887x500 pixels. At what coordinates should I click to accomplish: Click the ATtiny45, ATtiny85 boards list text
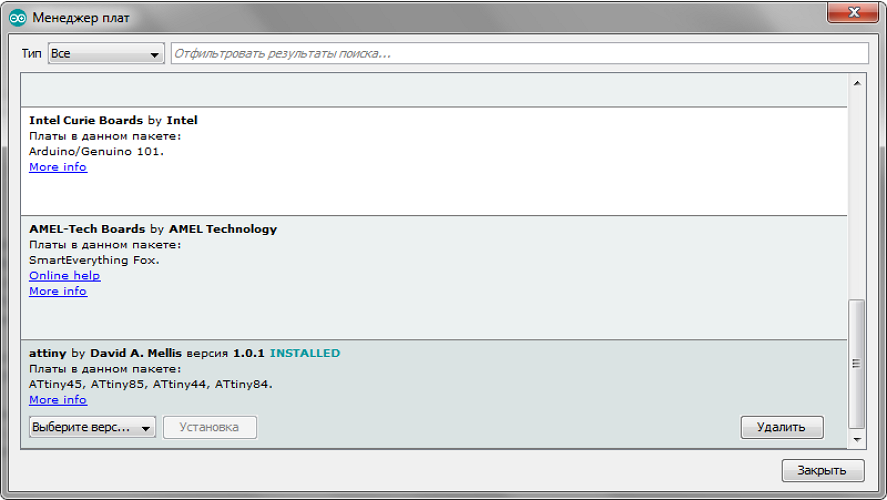pyautogui.click(x=150, y=384)
